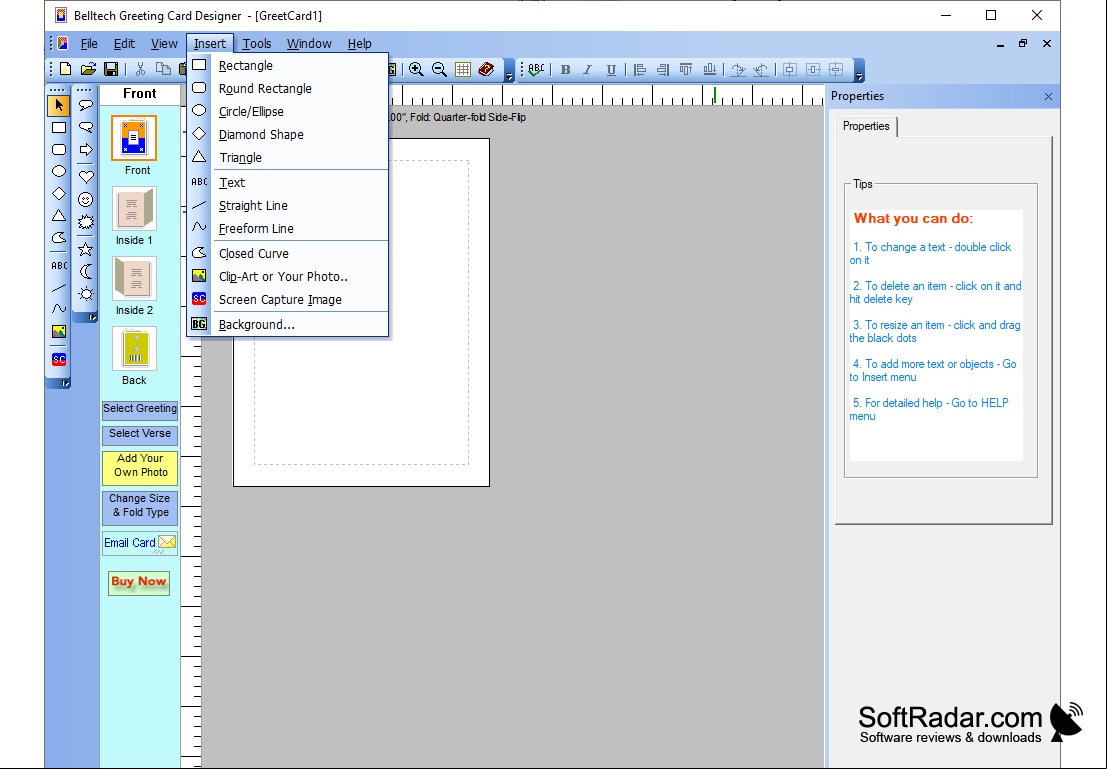Select the picture insert tool in toolbox
This screenshot has height=769, width=1107.
(59, 331)
